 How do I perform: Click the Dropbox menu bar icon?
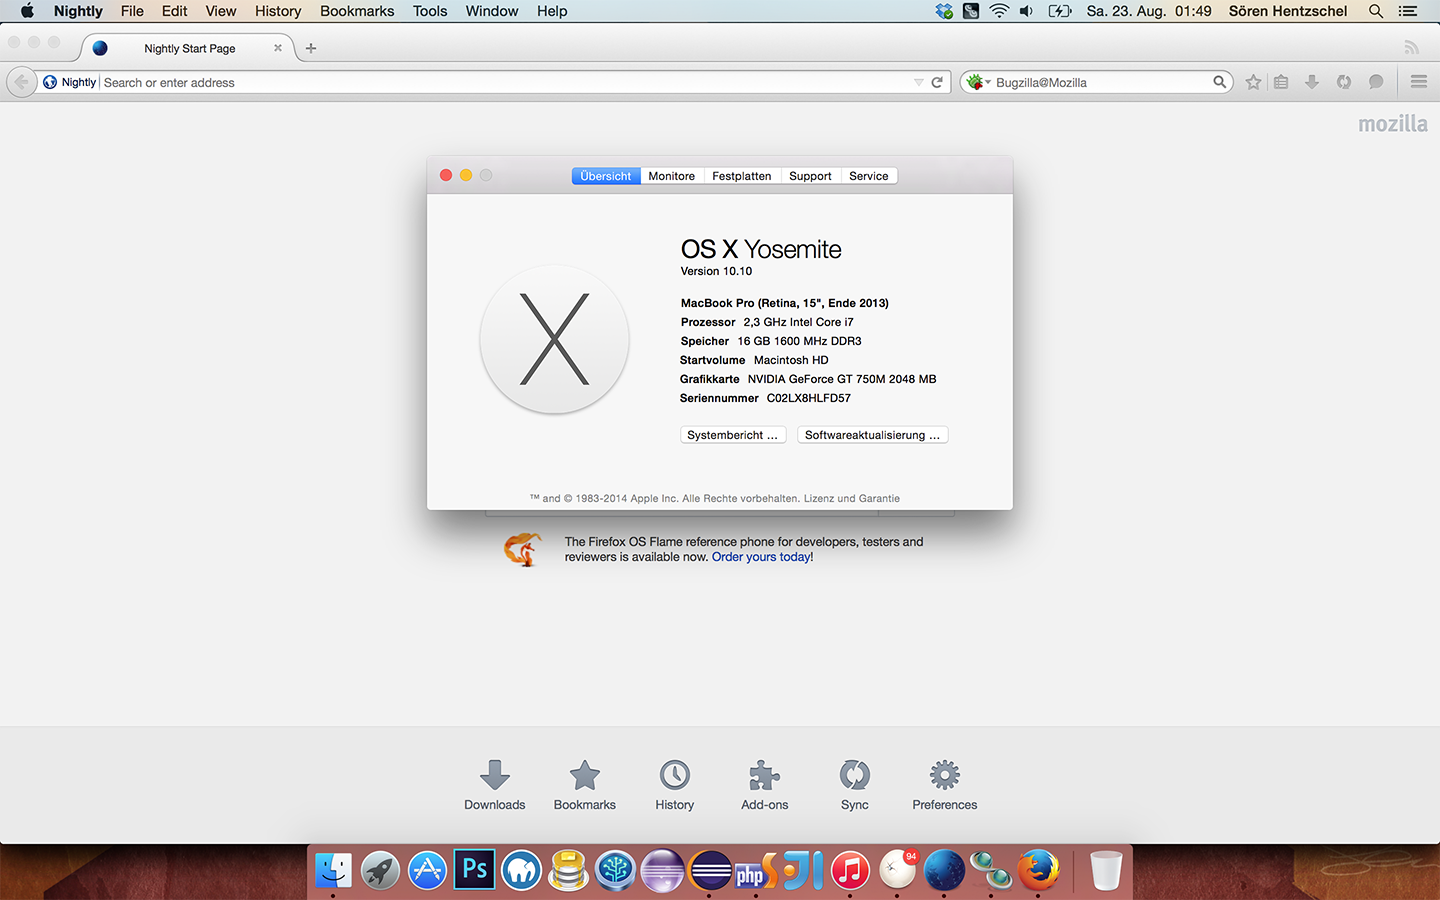[944, 11]
